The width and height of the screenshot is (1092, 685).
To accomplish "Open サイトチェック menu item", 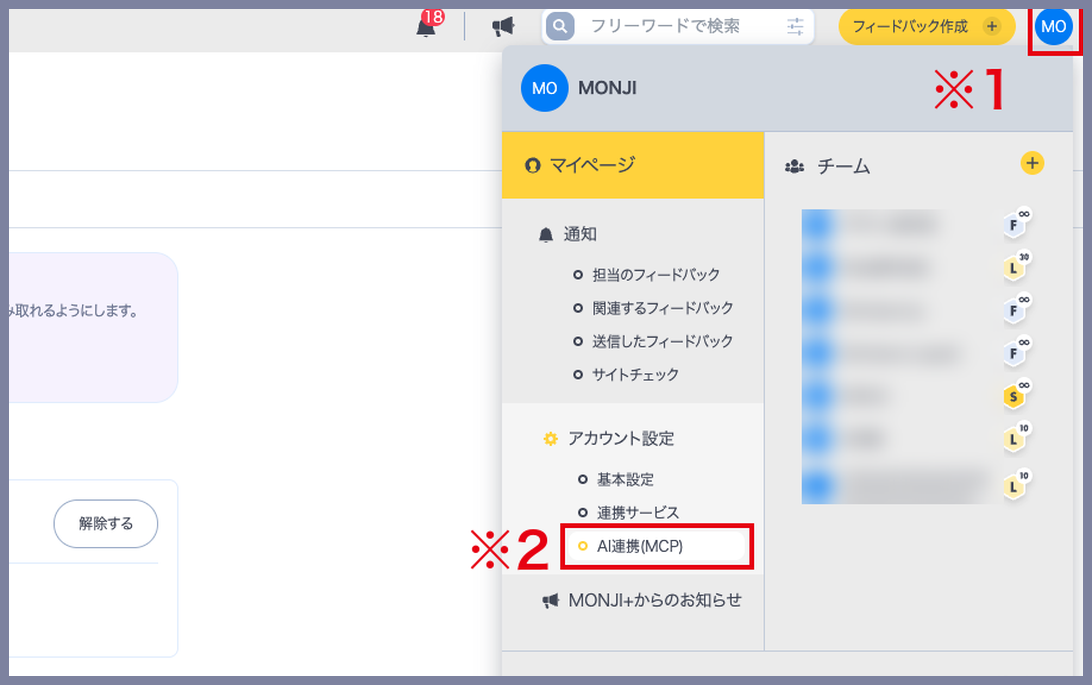I will pyautogui.click(x=635, y=375).
